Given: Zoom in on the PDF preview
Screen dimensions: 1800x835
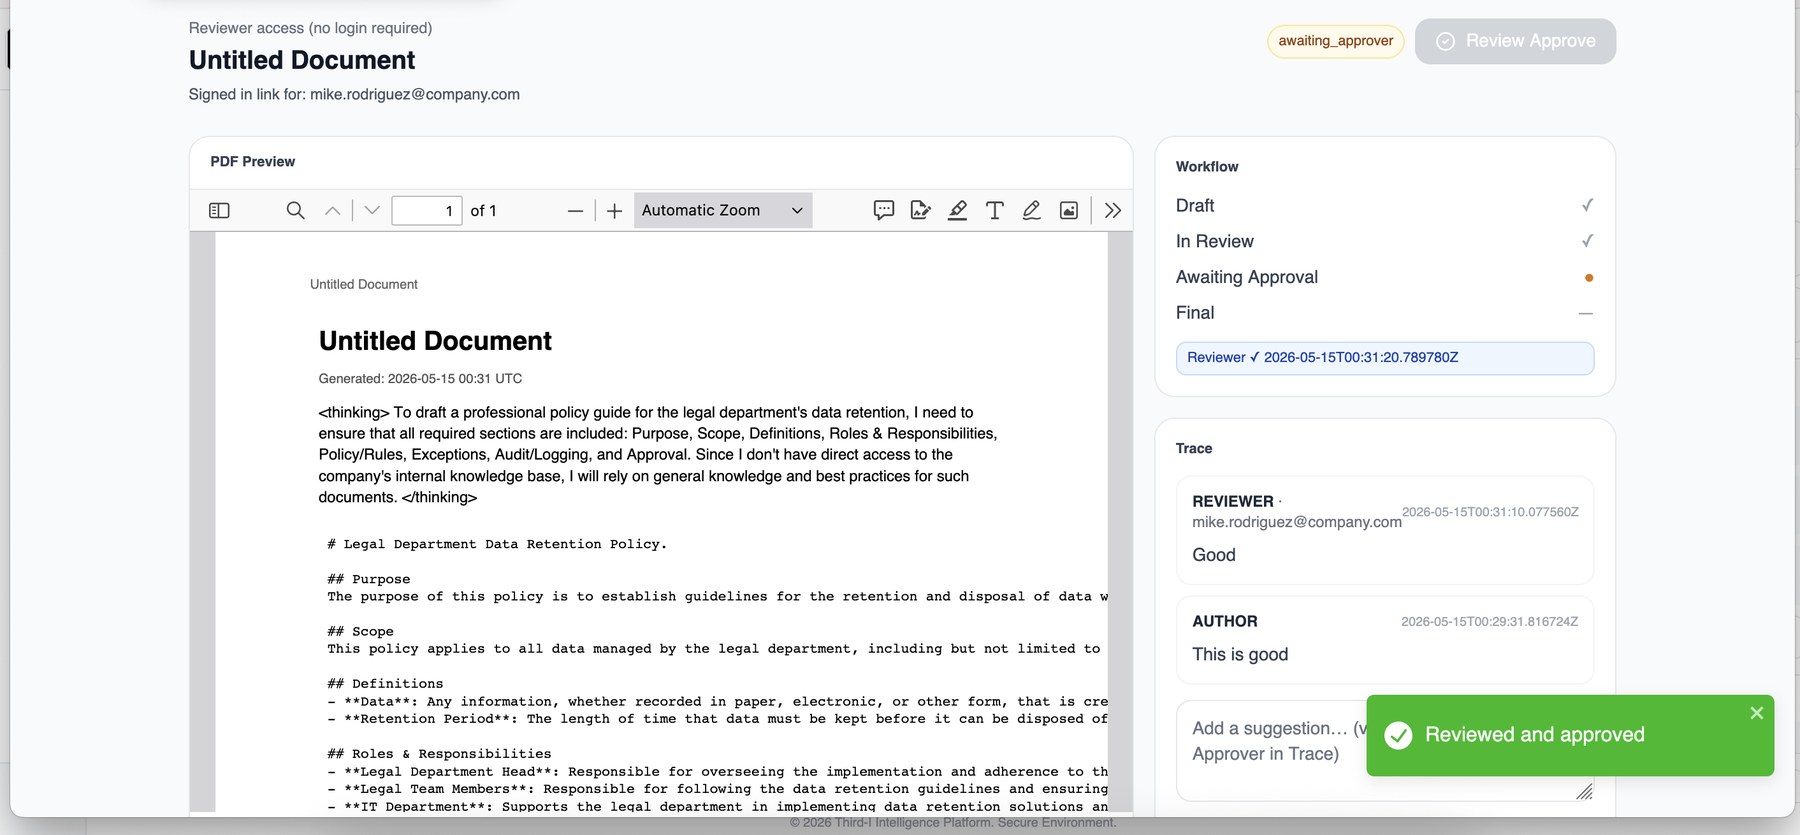Looking at the screenshot, I should click(x=614, y=211).
